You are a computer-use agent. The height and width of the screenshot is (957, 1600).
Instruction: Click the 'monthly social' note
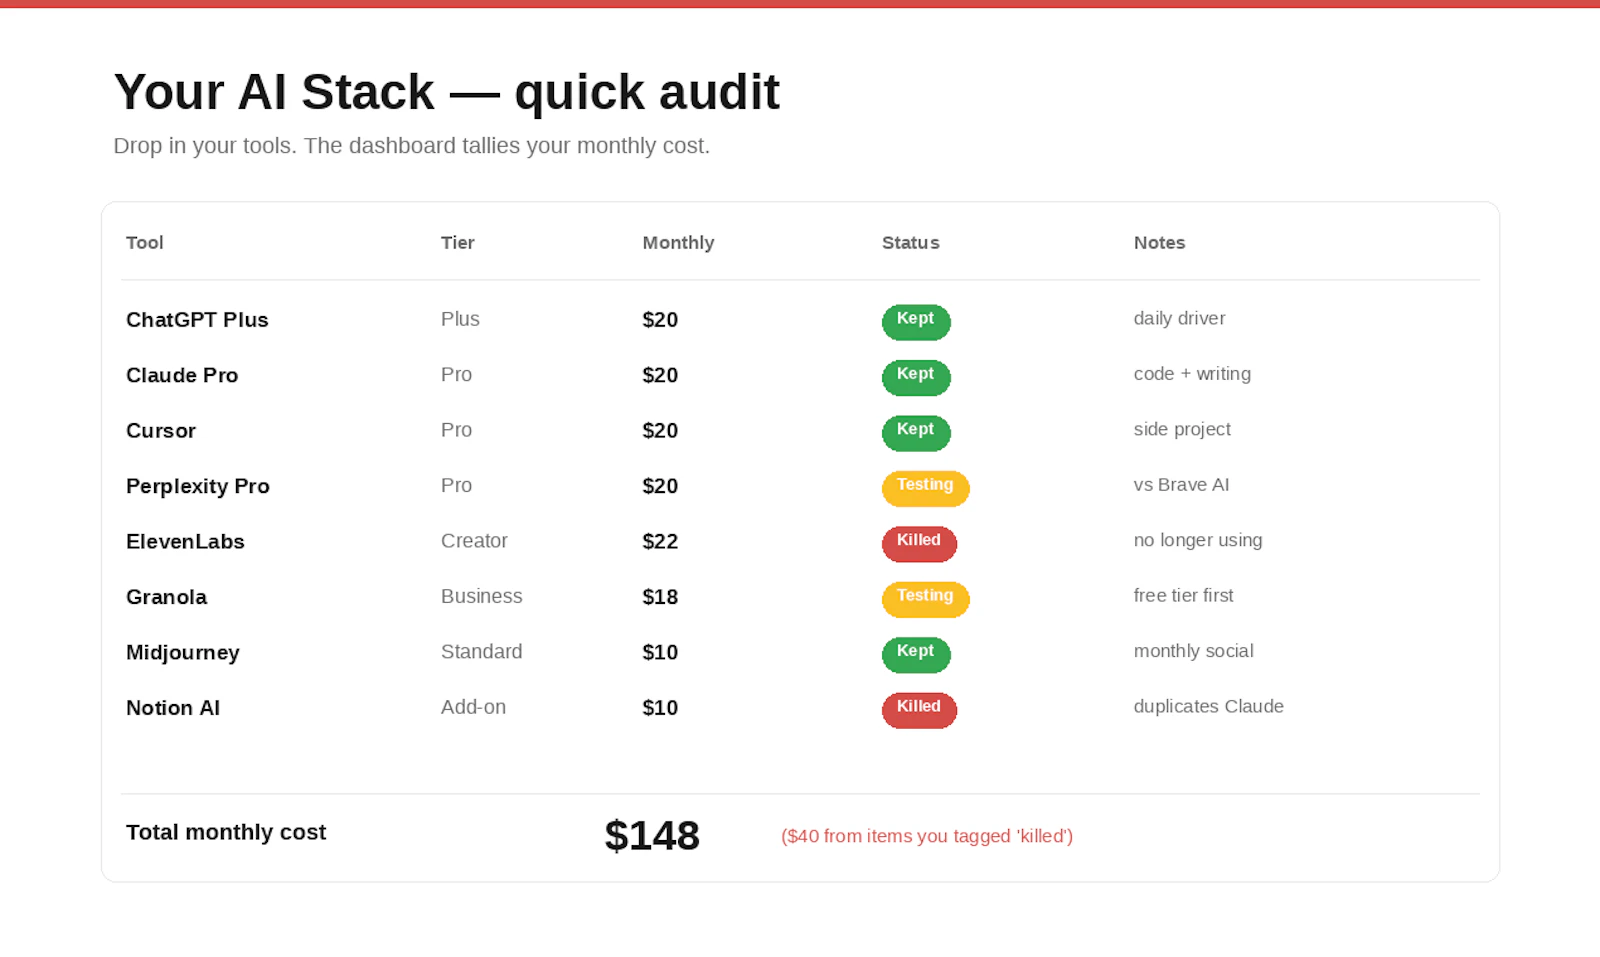[x=1193, y=651]
